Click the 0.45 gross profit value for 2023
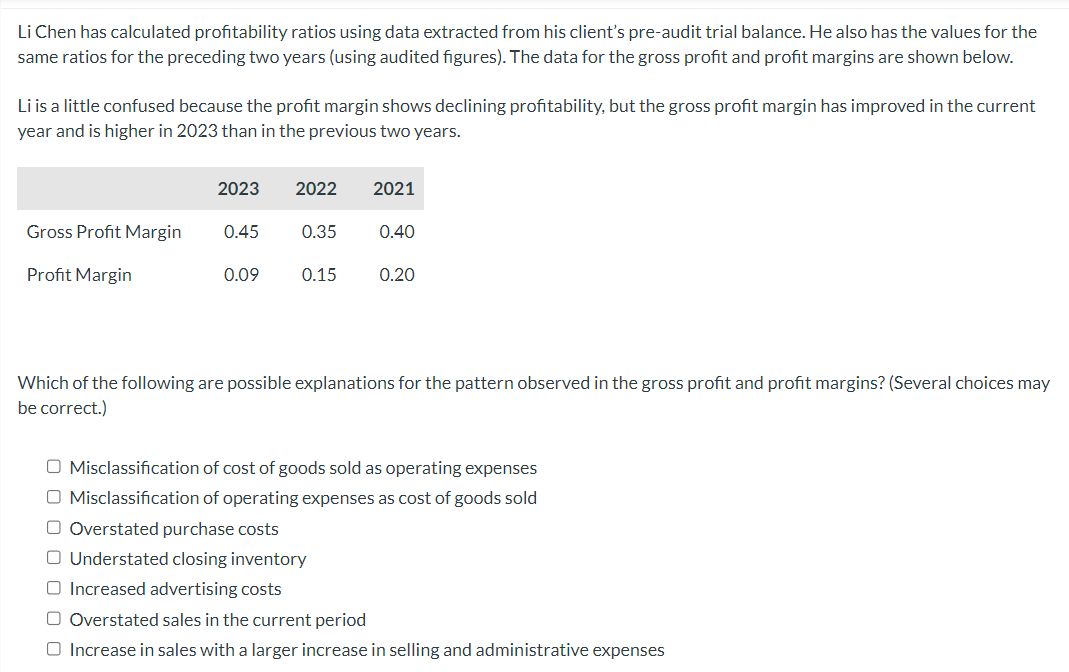This screenshot has height=672, width=1069. (242, 231)
